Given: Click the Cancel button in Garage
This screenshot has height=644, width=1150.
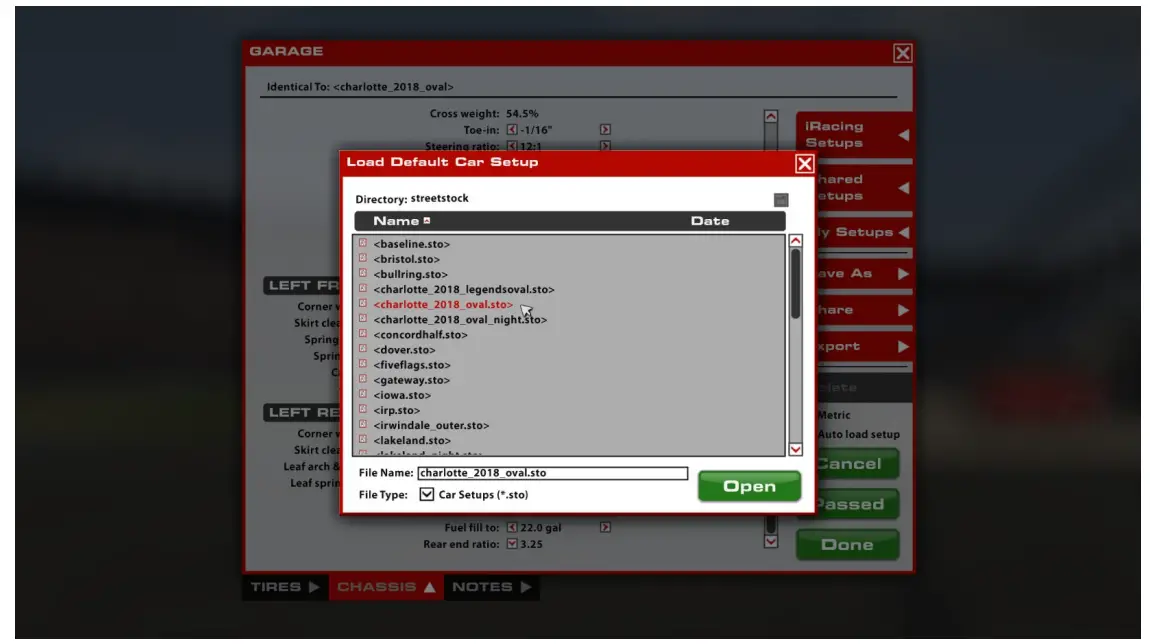Looking at the screenshot, I should tap(857, 464).
